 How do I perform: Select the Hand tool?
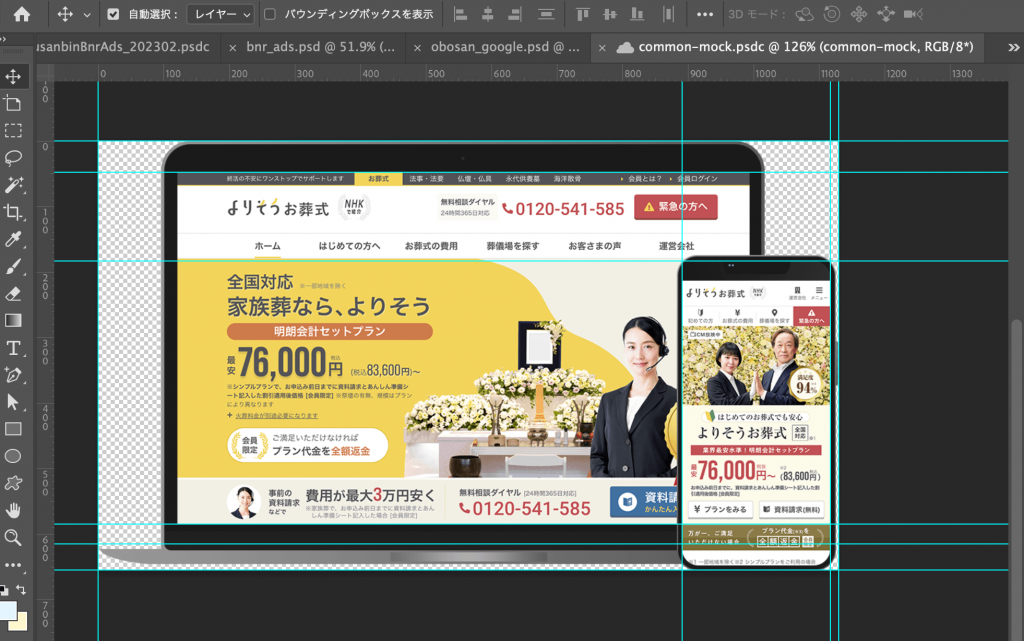(x=13, y=510)
